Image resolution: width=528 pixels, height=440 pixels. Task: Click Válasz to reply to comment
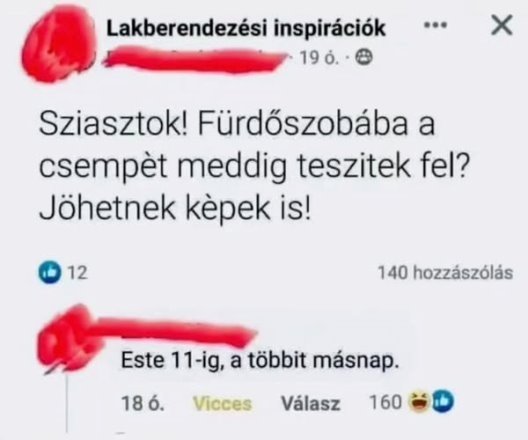point(310,403)
